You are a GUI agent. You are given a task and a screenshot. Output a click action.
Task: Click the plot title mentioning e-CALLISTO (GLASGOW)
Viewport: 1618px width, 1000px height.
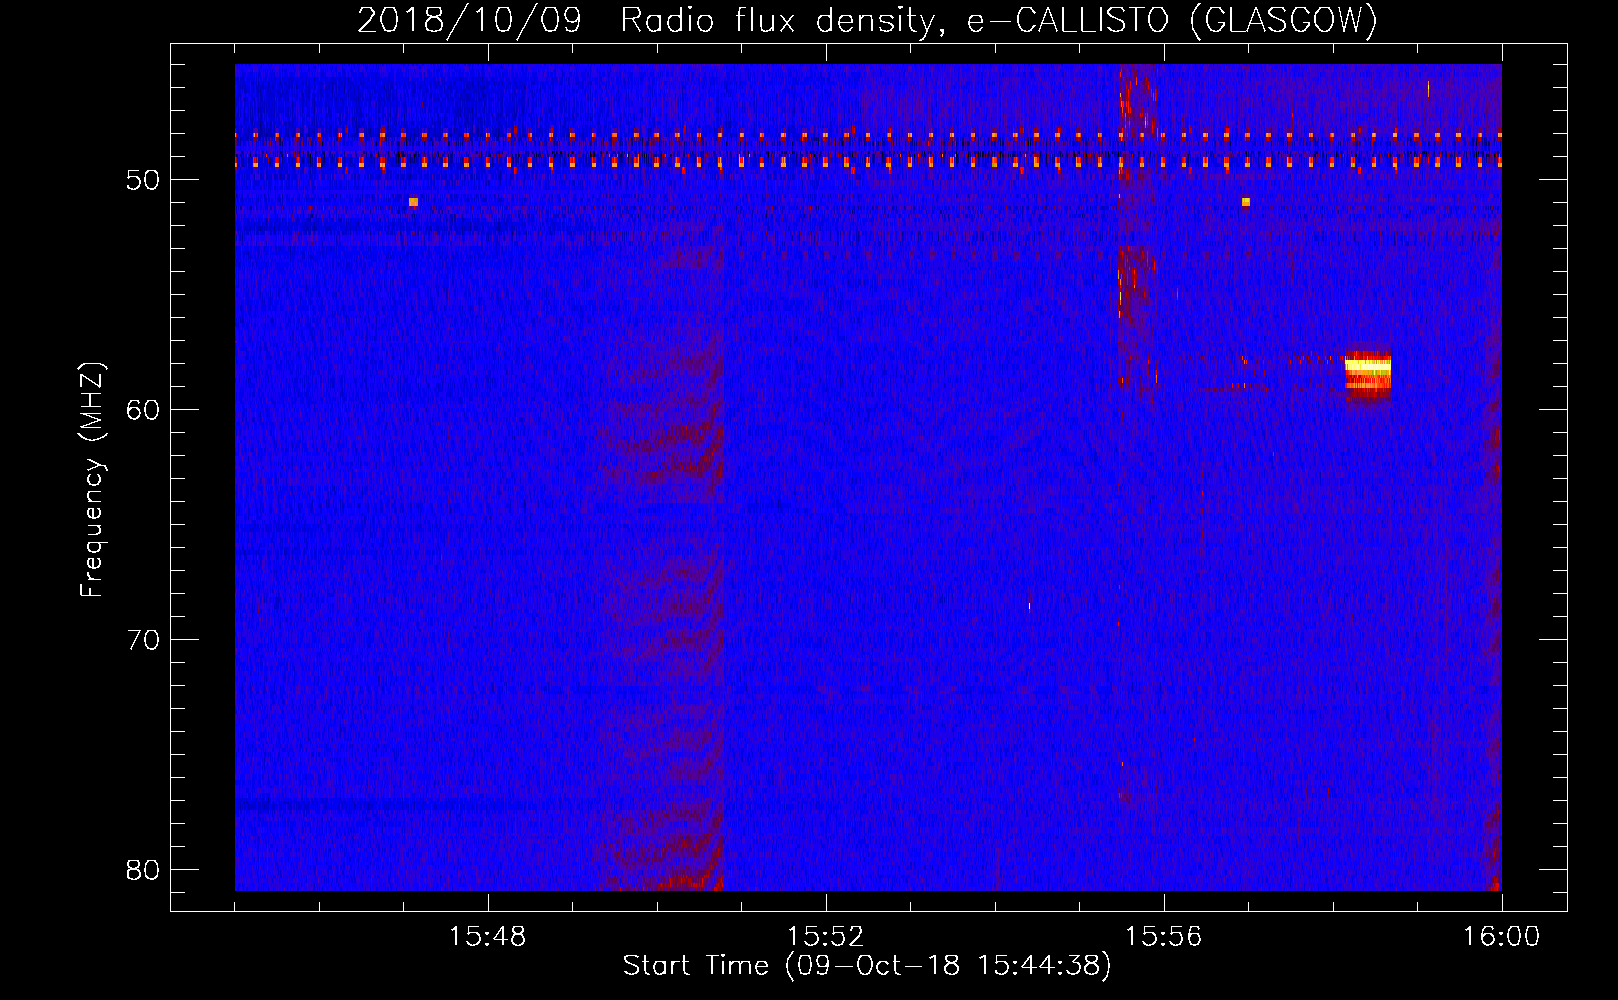coord(867,20)
